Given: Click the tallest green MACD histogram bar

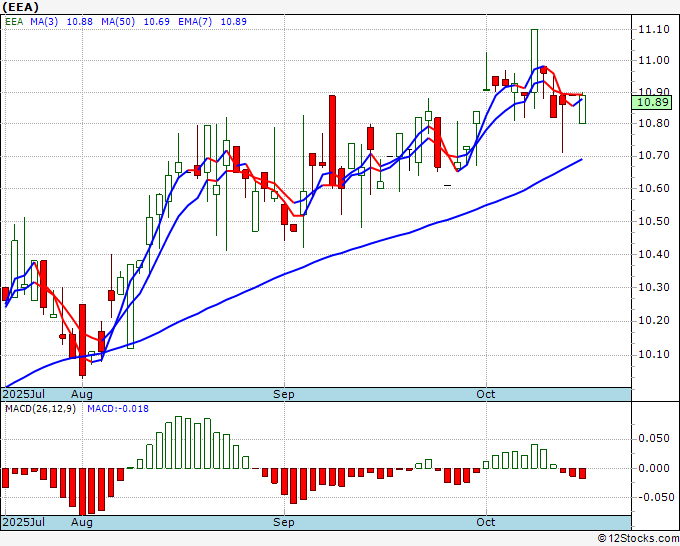Looking at the screenshot, I should [178, 442].
